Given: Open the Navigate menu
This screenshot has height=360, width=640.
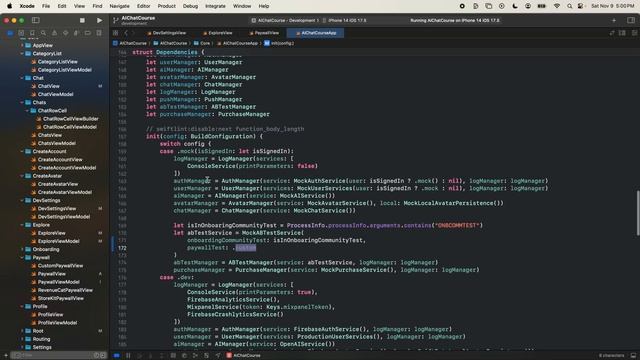Looking at the screenshot, I should pyautogui.click(x=120, y=6).
